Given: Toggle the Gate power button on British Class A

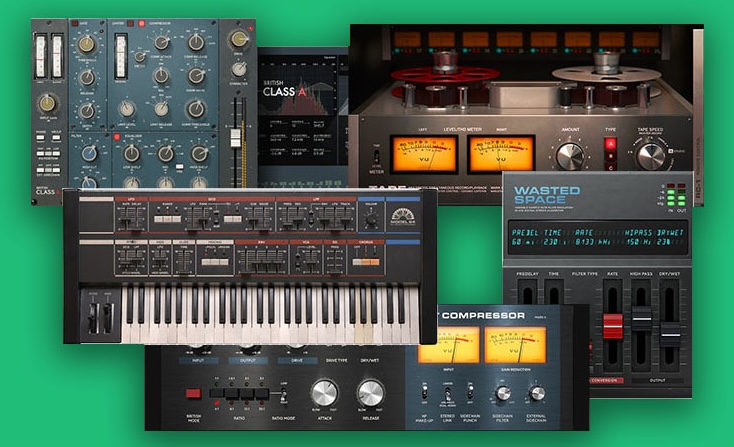Looking at the screenshot, I should (74, 23).
